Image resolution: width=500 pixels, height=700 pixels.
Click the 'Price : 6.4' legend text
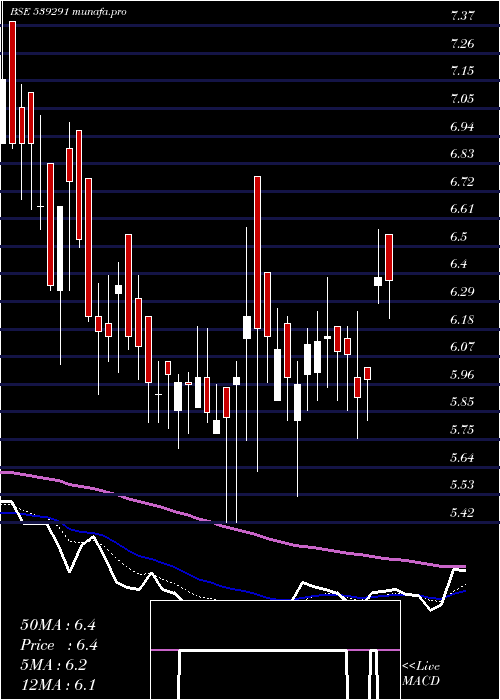coord(58,645)
